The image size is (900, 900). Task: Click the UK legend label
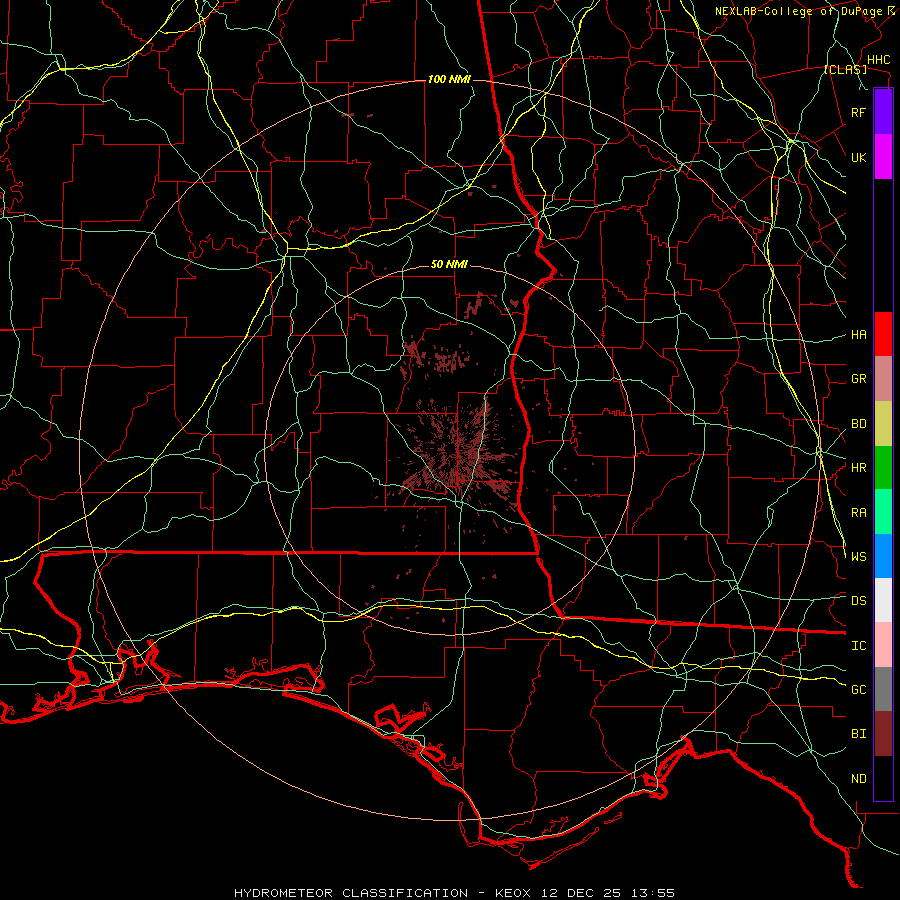(859, 157)
